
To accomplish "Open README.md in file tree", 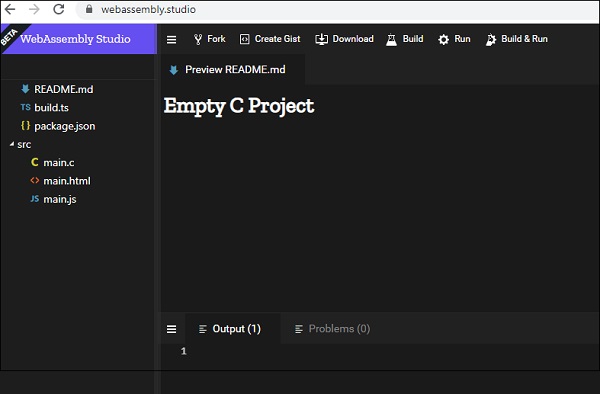I will [x=57, y=89].
